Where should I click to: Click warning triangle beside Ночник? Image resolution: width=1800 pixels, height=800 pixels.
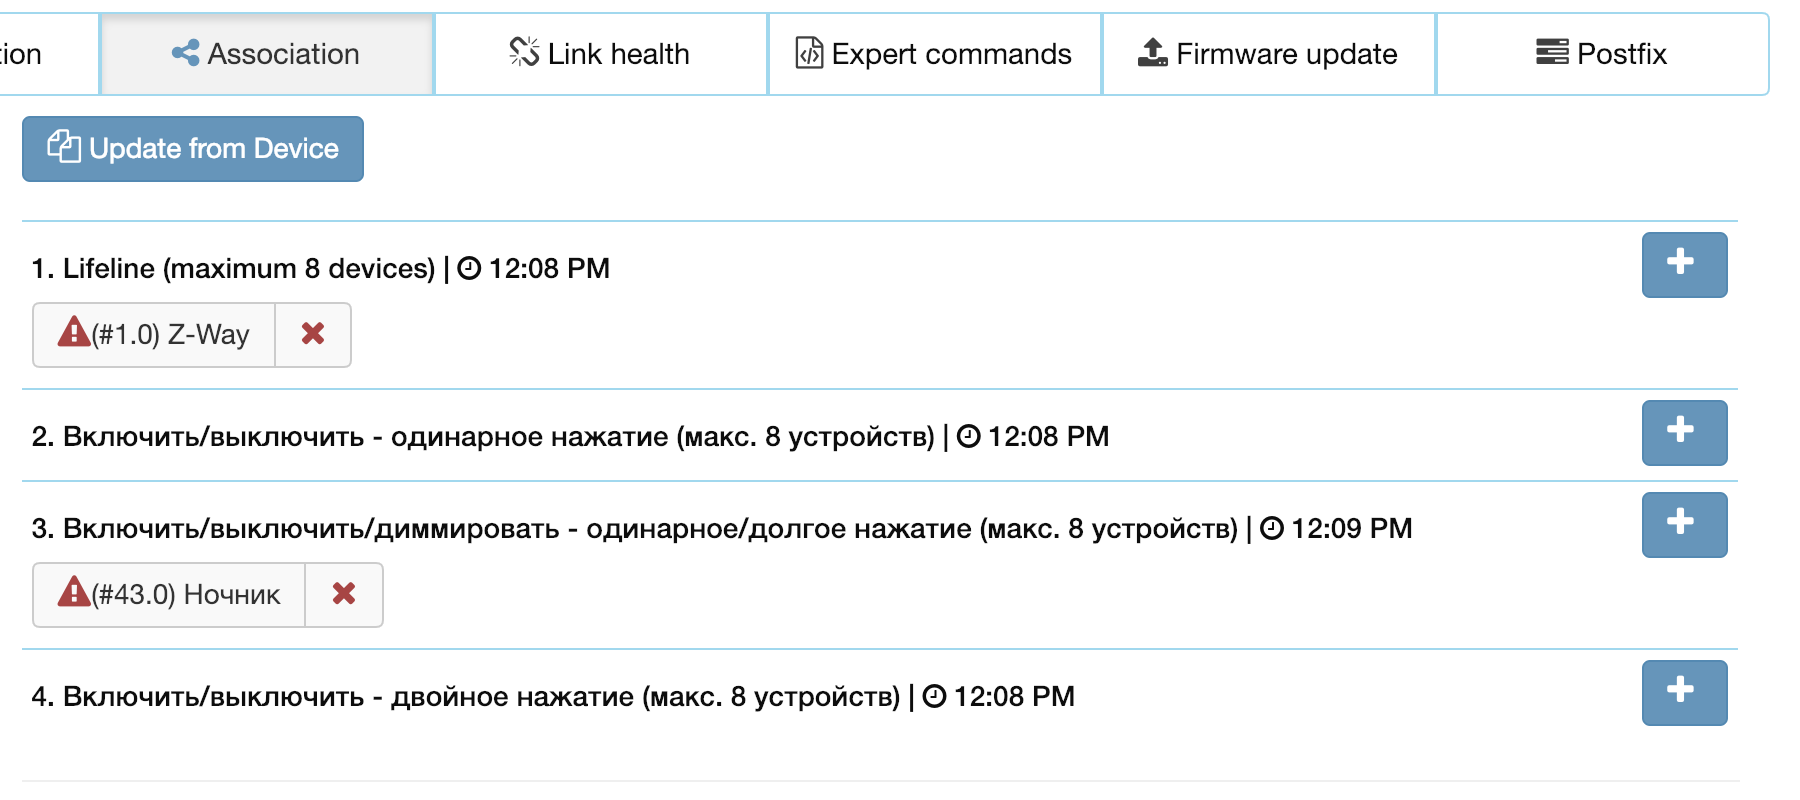tap(73, 592)
